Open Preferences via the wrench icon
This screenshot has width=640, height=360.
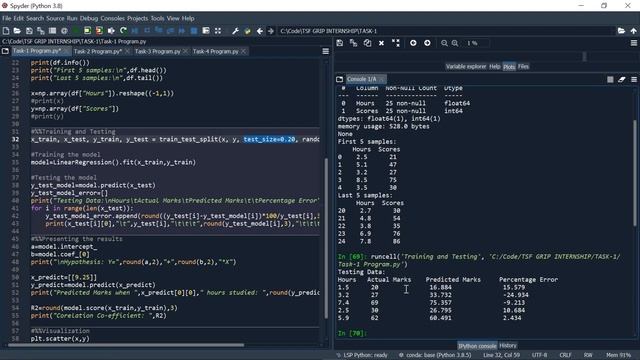tap(236, 31)
